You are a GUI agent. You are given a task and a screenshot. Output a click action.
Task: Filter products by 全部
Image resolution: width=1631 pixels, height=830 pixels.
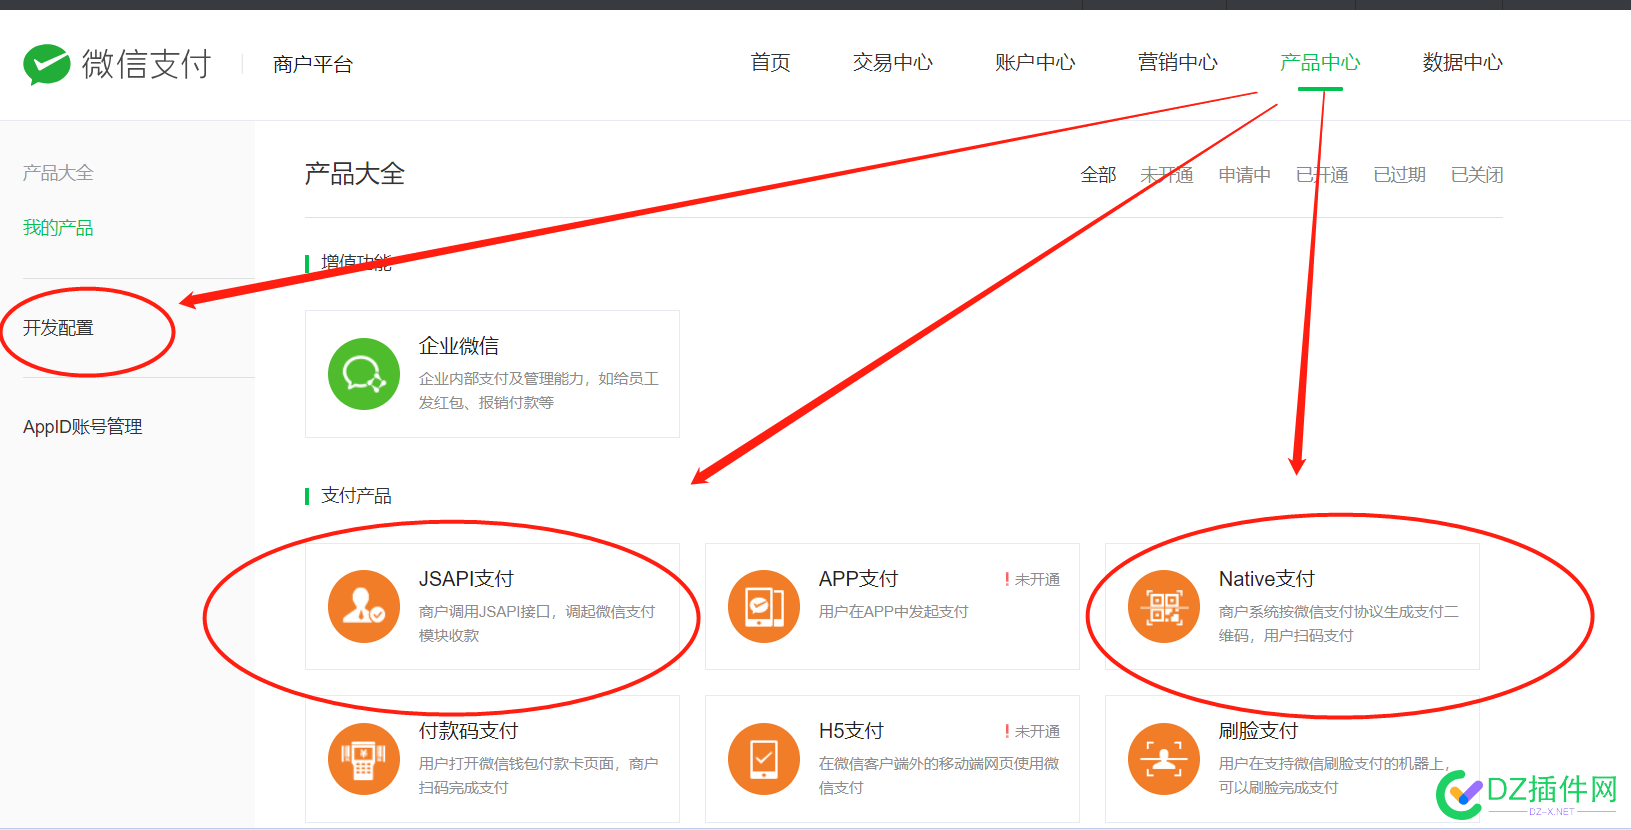click(1098, 175)
